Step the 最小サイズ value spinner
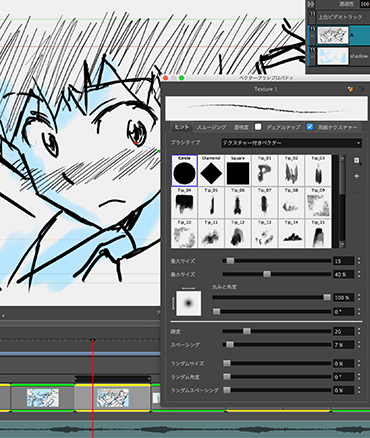The width and height of the screenshot is (370, 438). (x=359, y=274)
